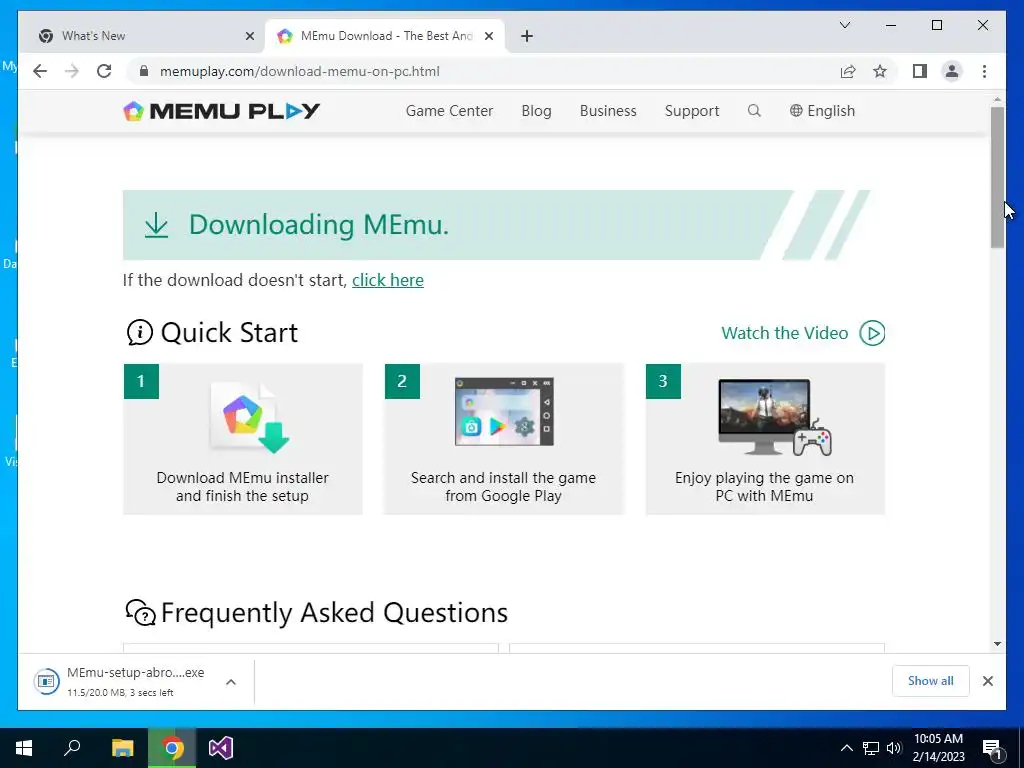
Task: Open the notification center icon
Action: pos(992,748)
